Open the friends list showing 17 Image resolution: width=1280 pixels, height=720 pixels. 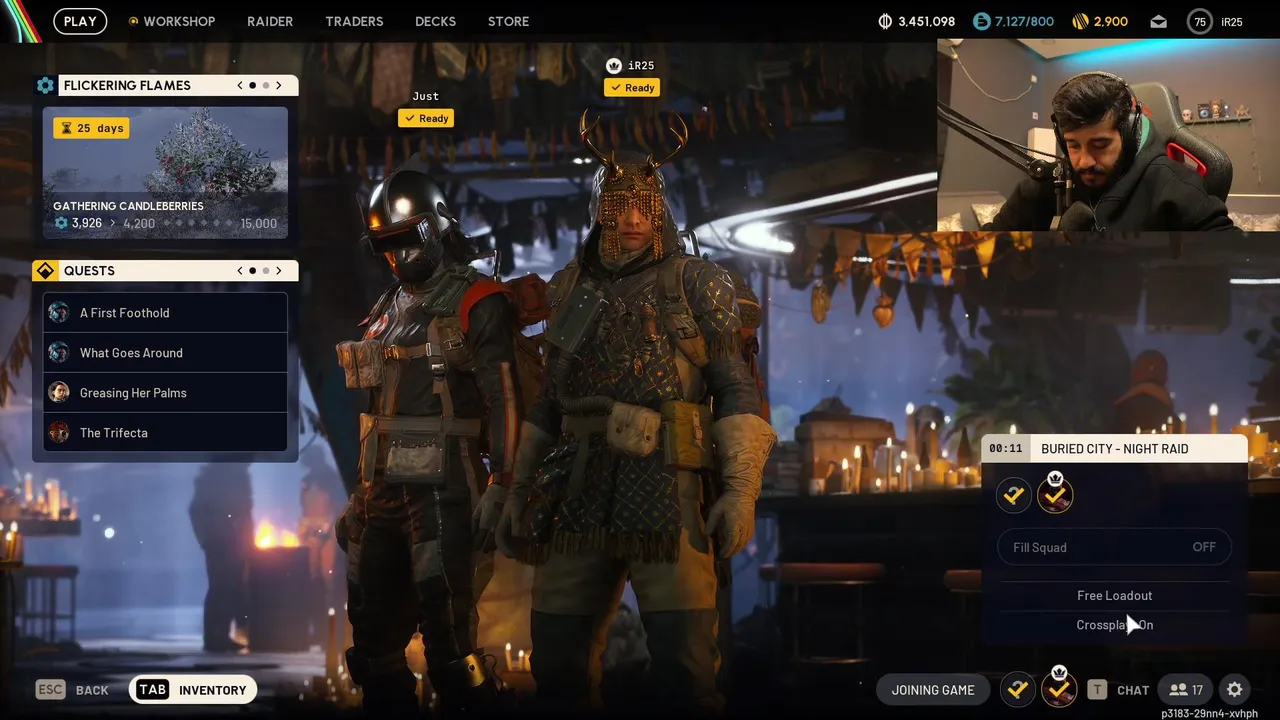point(1186,690)
